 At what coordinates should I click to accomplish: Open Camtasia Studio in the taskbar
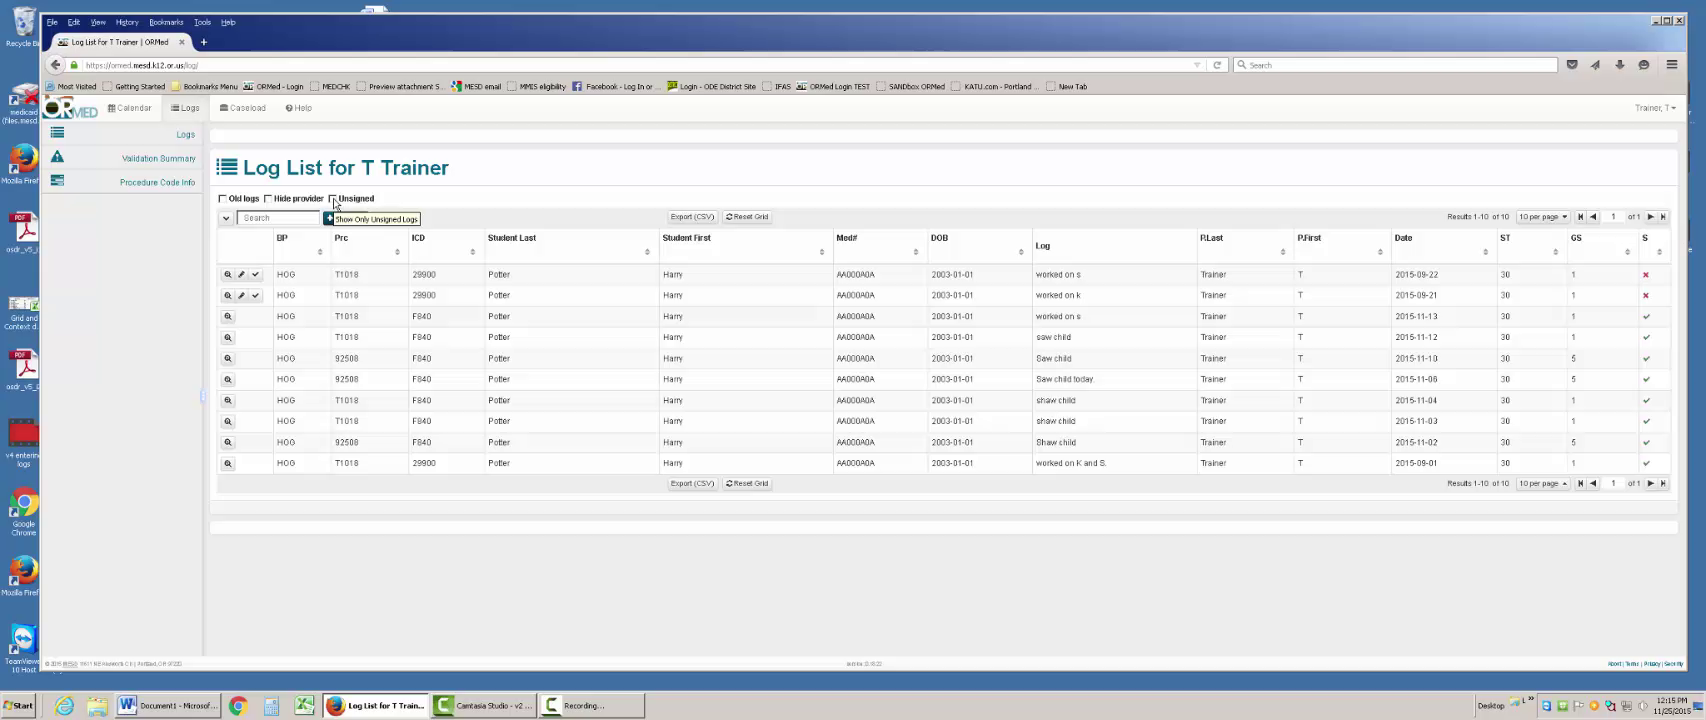485,705
